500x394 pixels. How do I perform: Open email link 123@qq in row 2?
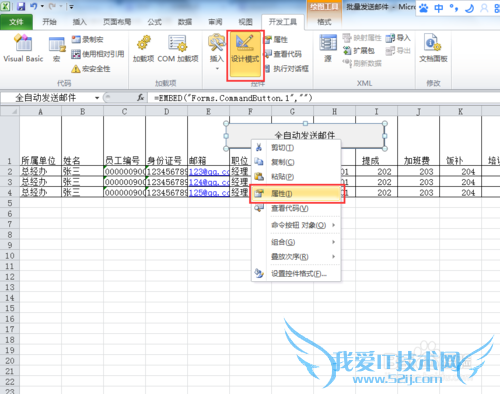click(x=209, y=172)
